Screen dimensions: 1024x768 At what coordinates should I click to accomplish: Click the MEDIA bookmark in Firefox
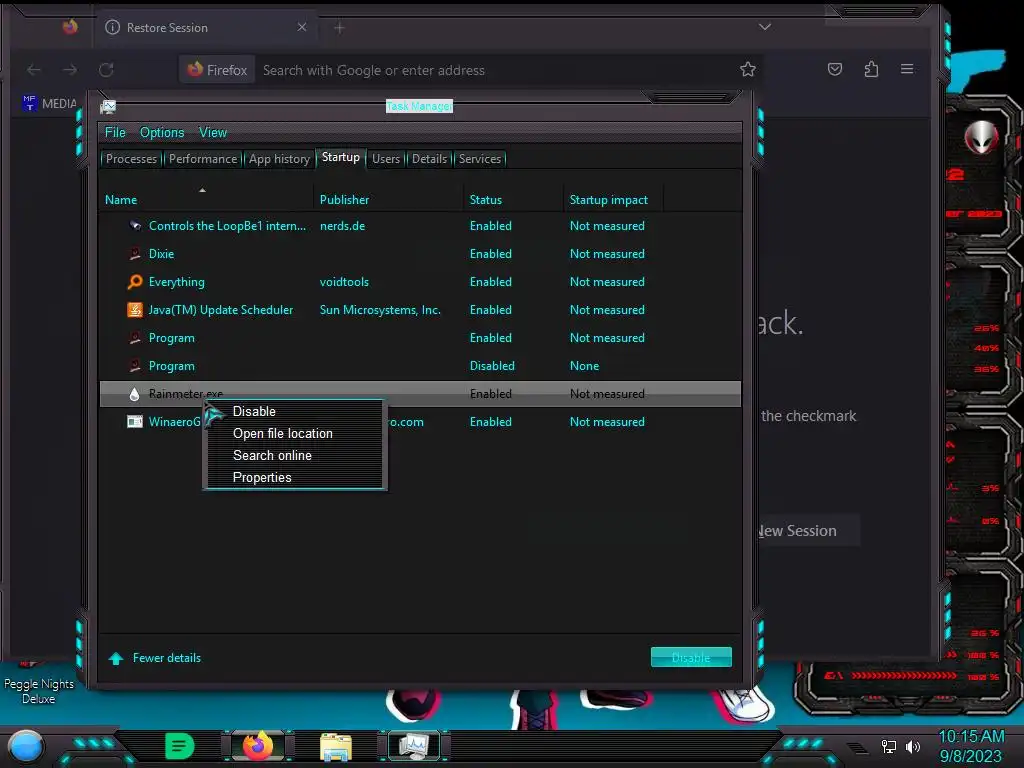point(50,103)
